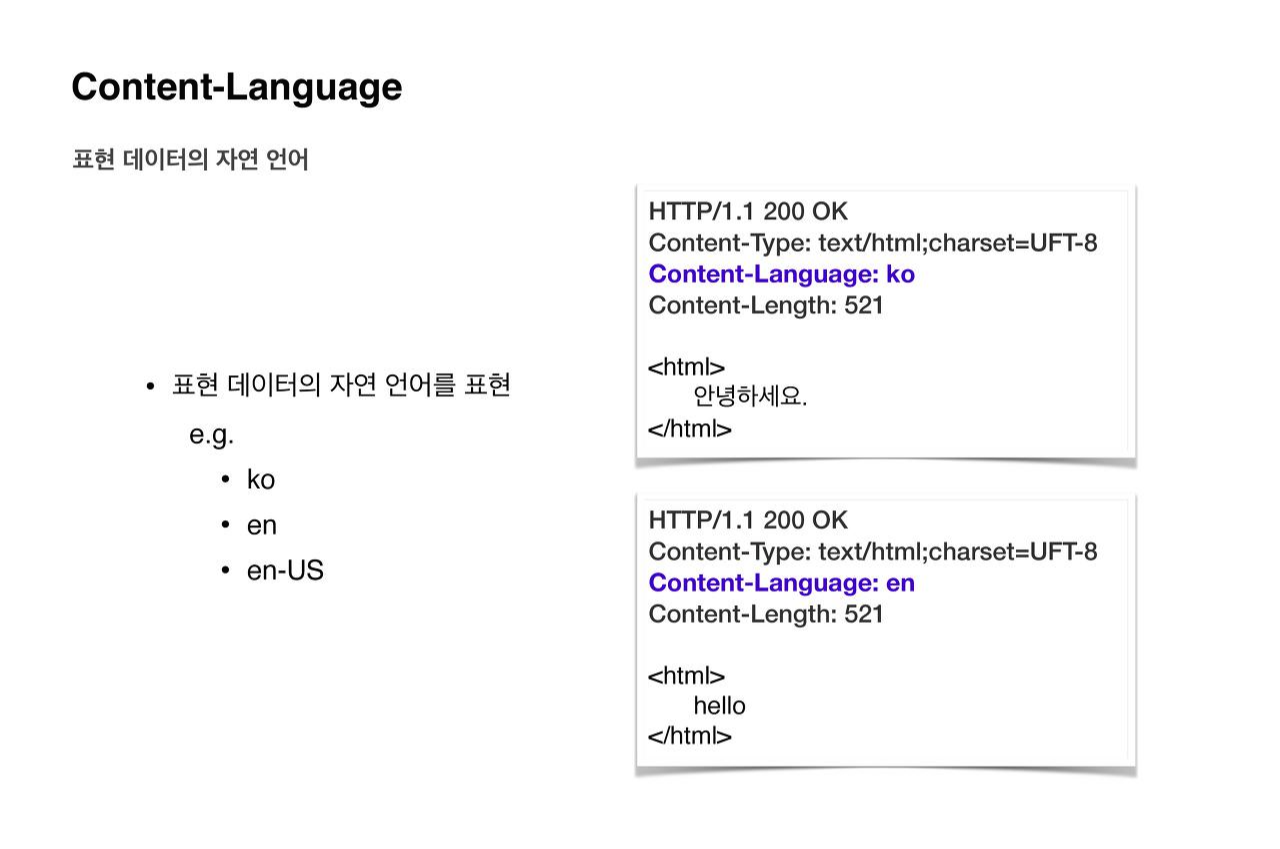The width and height of the screenshot is (1280, 849).
Task: Click the '안녕하세요.' body text
Action: tap(750, 398)
